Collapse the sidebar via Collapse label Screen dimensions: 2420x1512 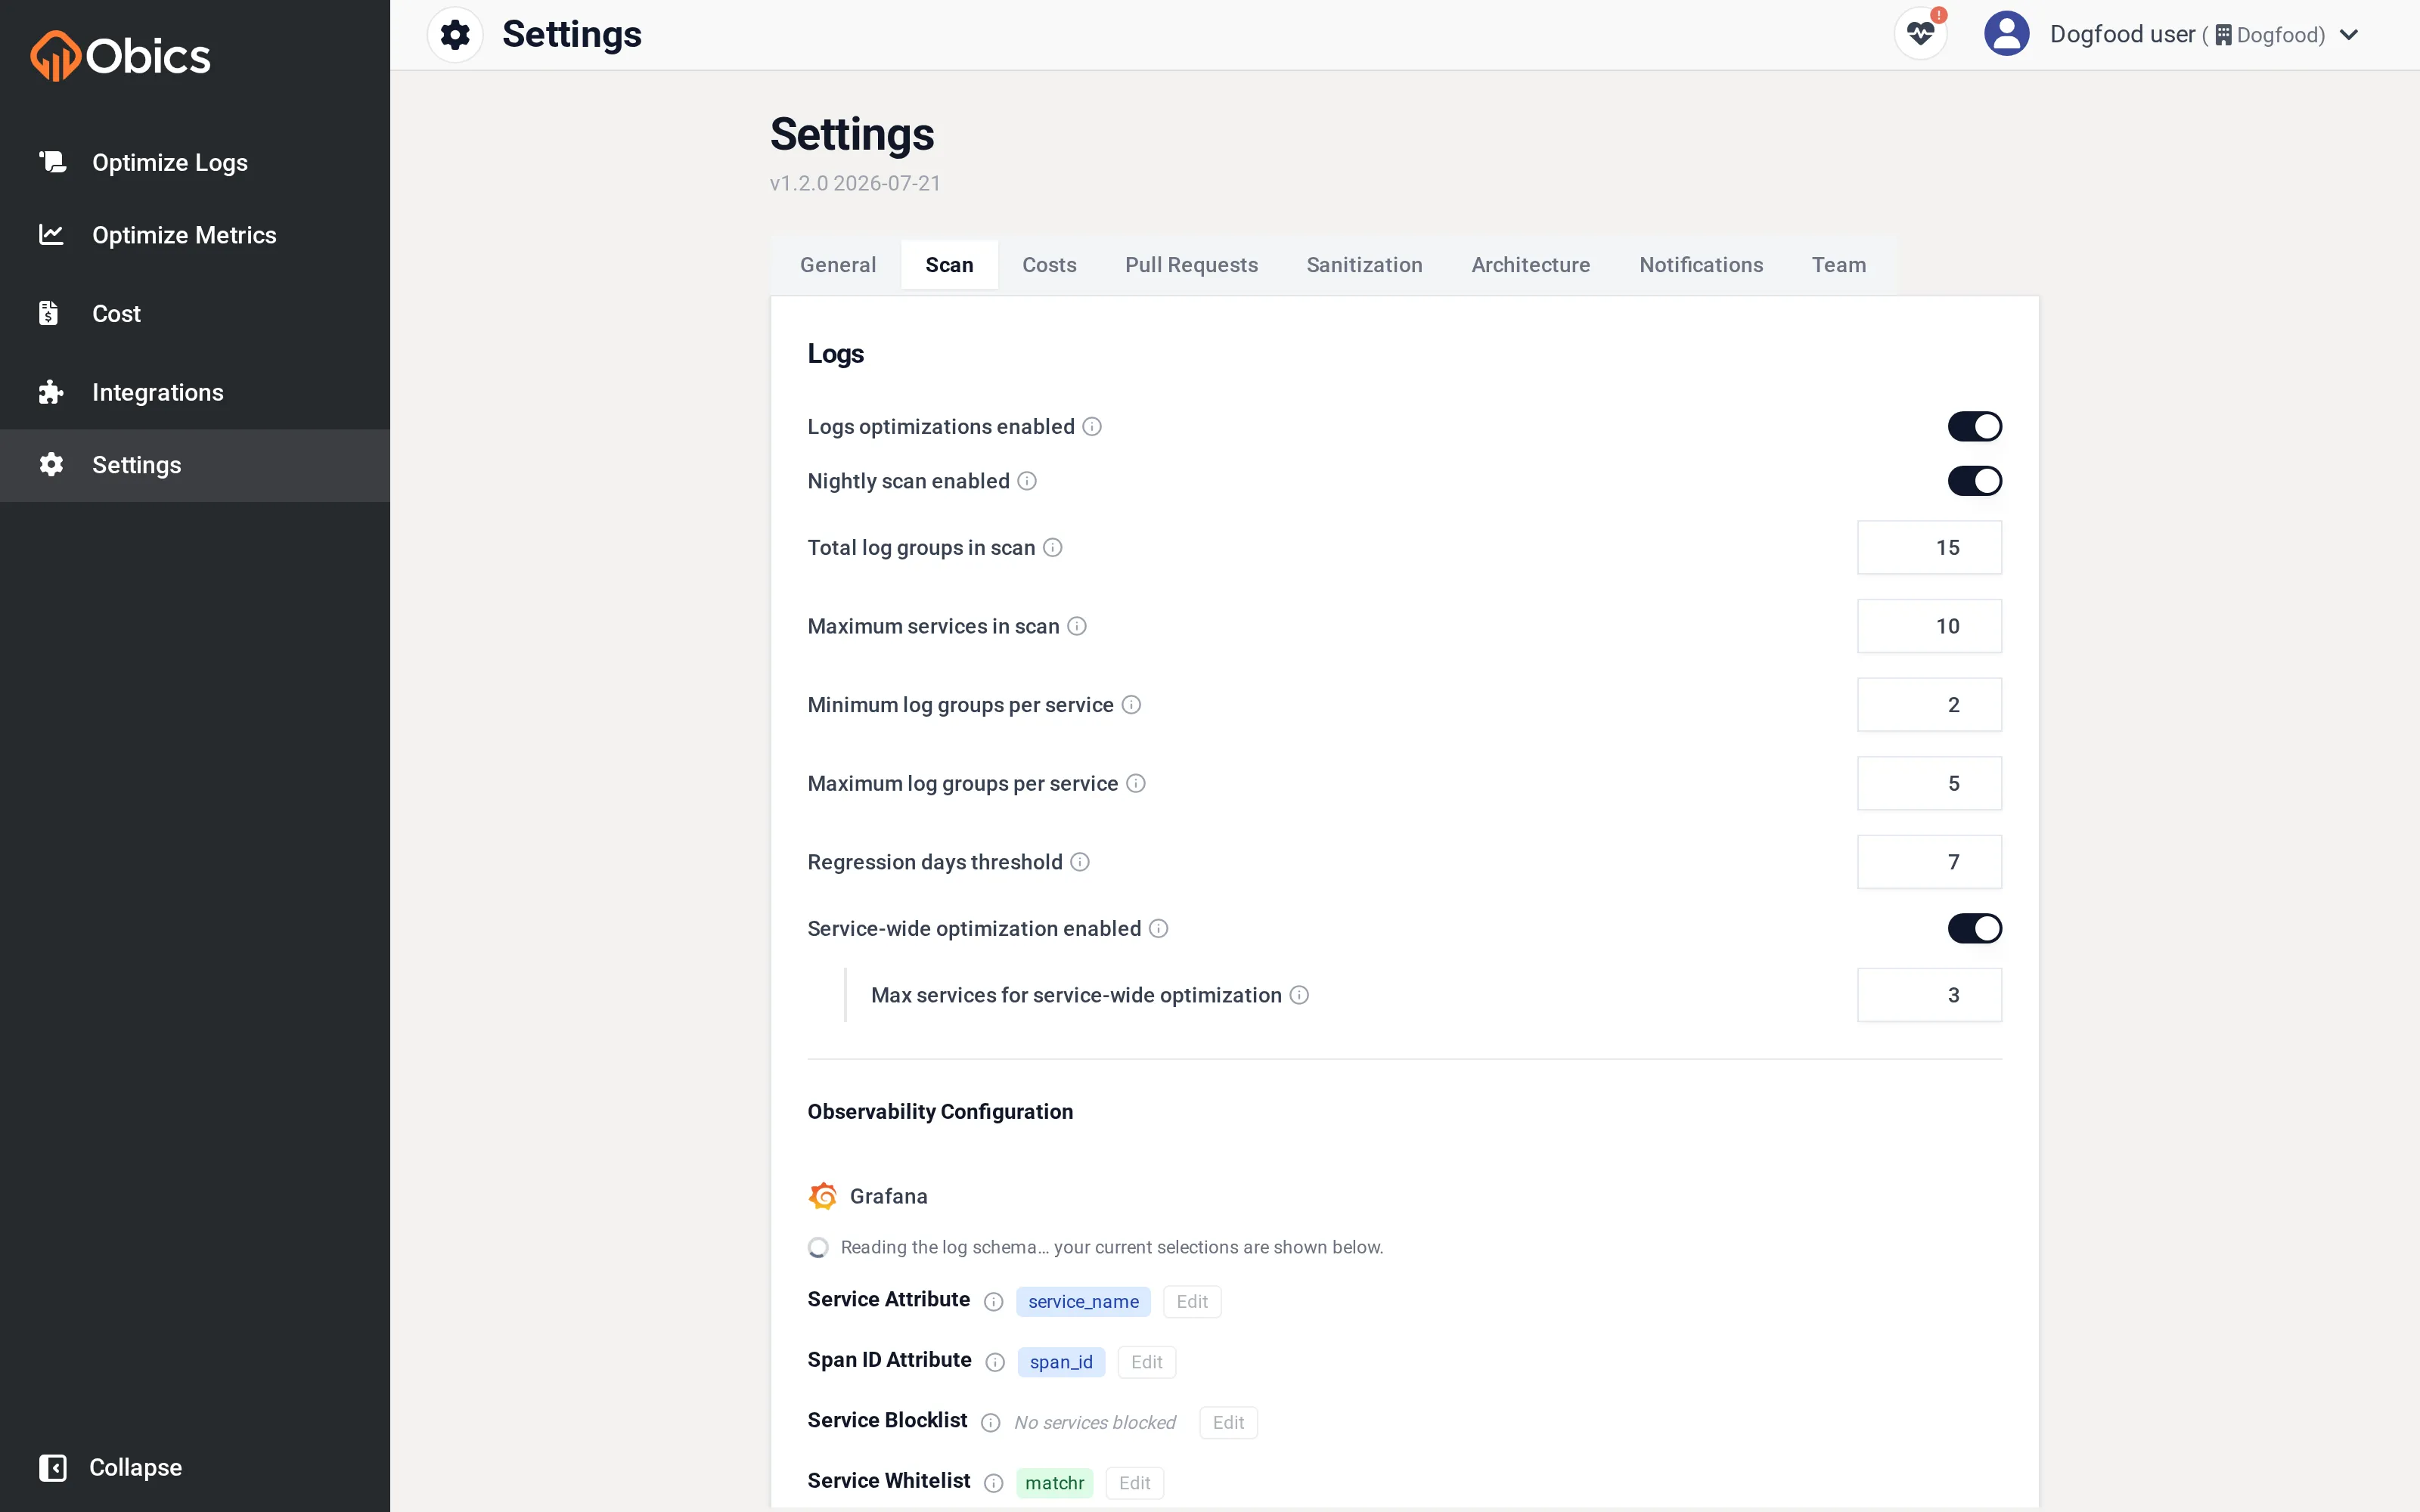[135, 1467]
